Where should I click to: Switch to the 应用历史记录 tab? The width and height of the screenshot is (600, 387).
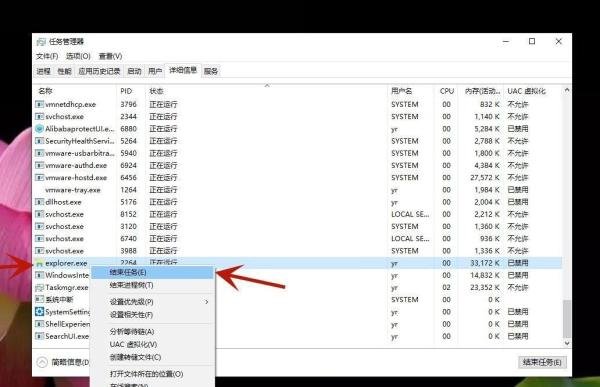[99, 71]
